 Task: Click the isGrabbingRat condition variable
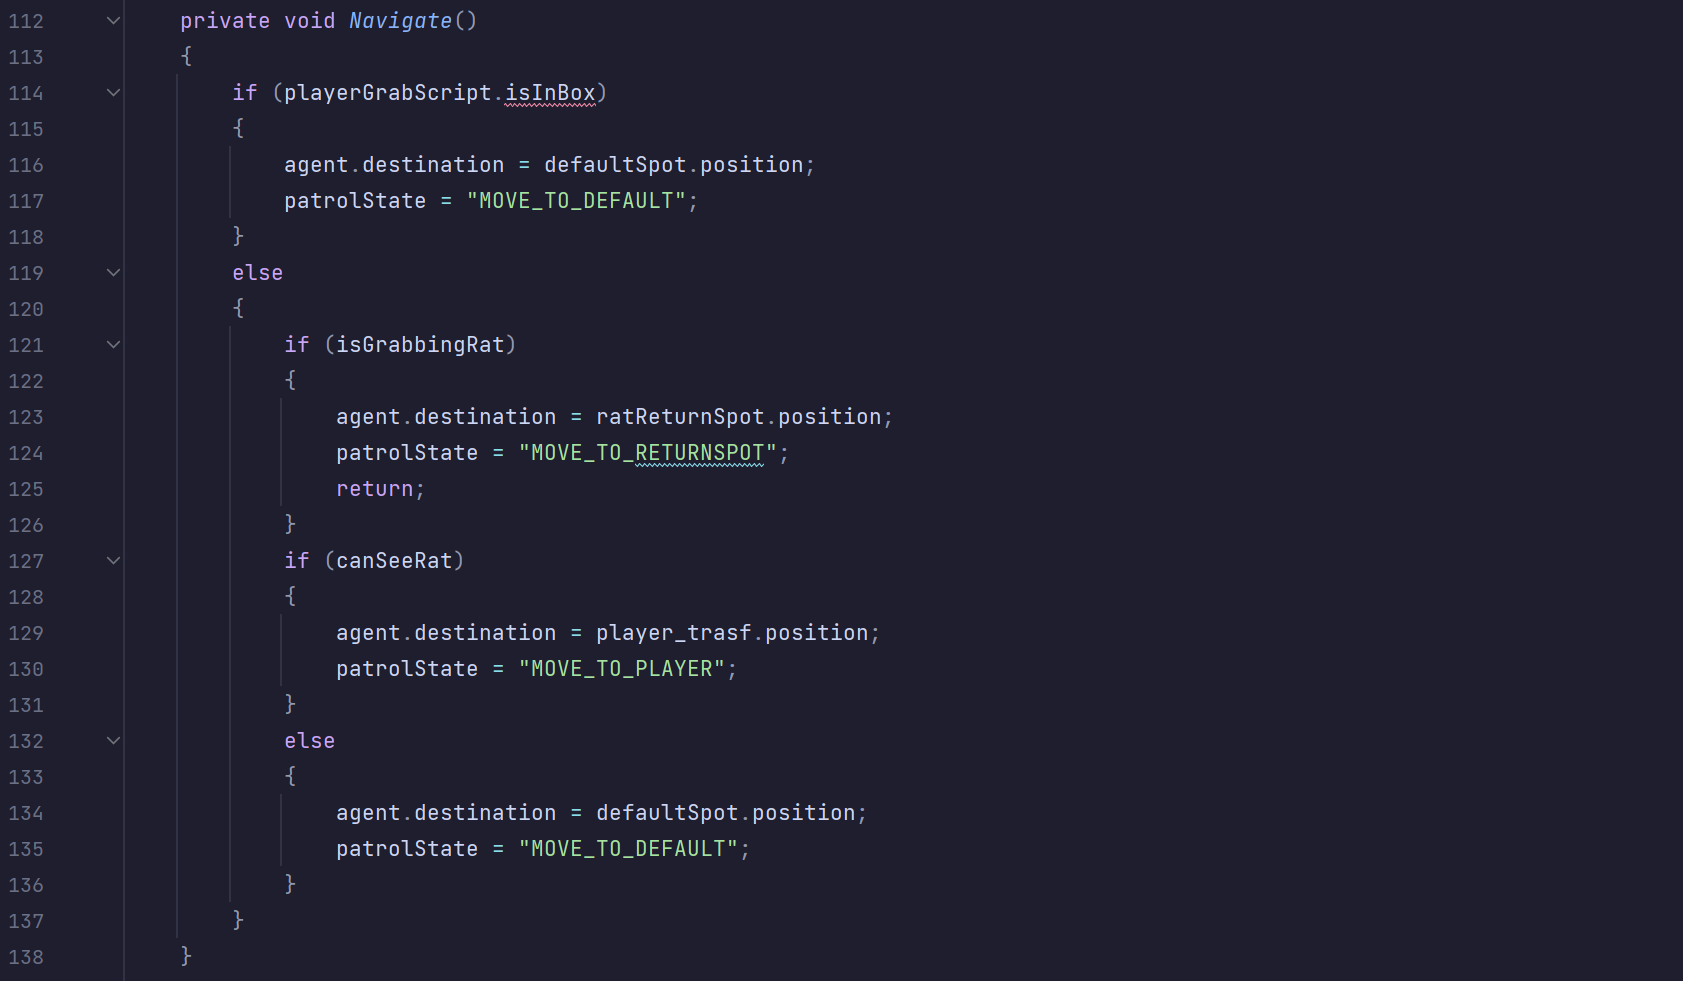point(420,345)
